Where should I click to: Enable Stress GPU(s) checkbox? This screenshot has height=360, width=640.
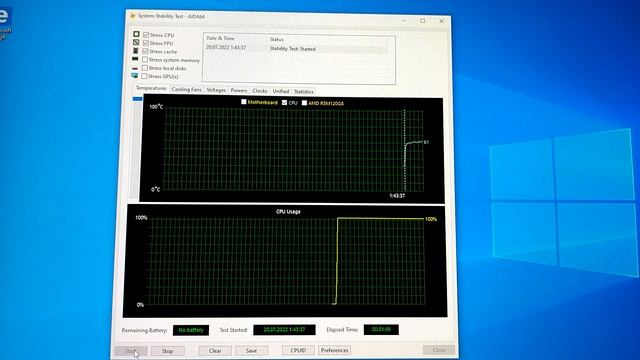tap(144, 76)
